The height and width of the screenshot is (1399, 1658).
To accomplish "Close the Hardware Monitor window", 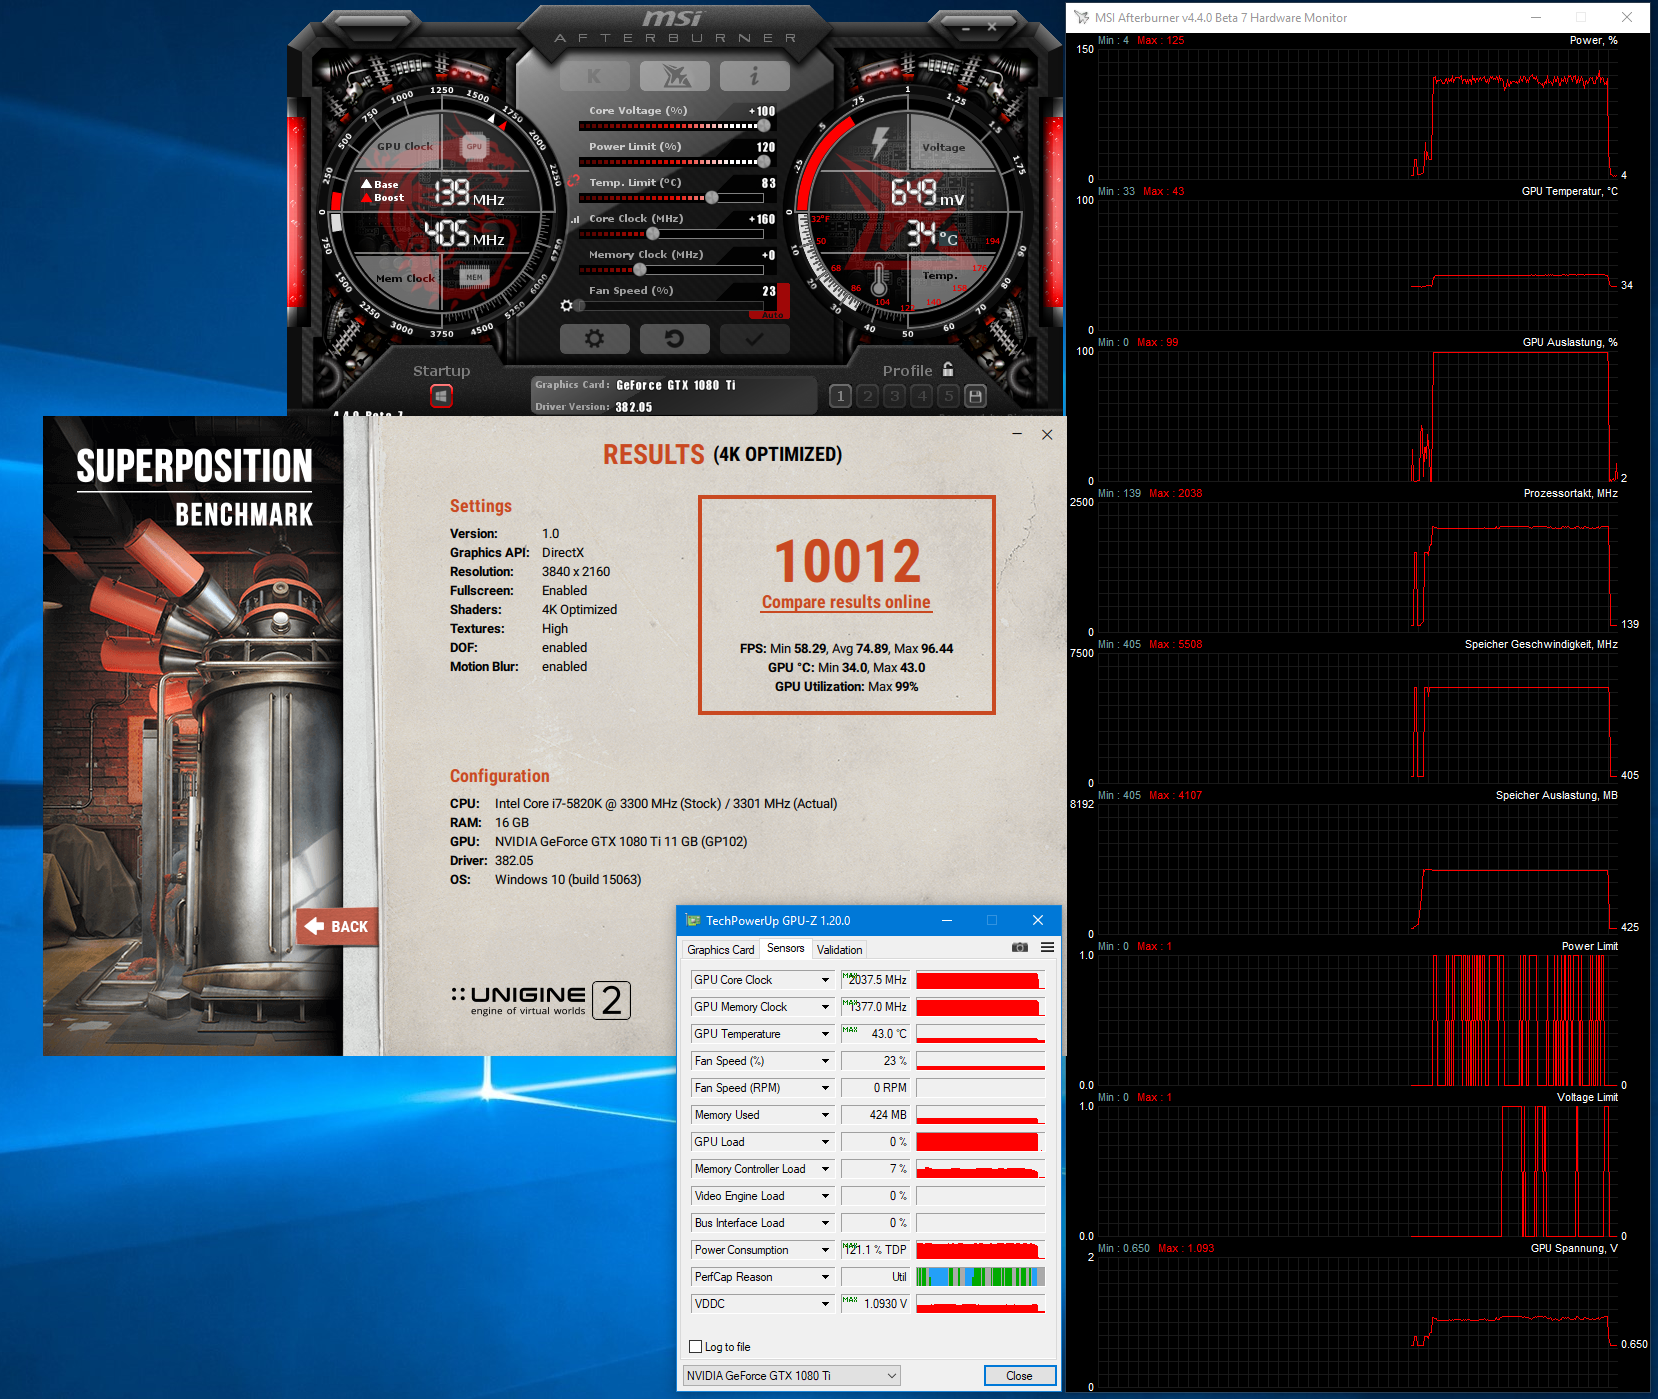I will click(1627, 17).
